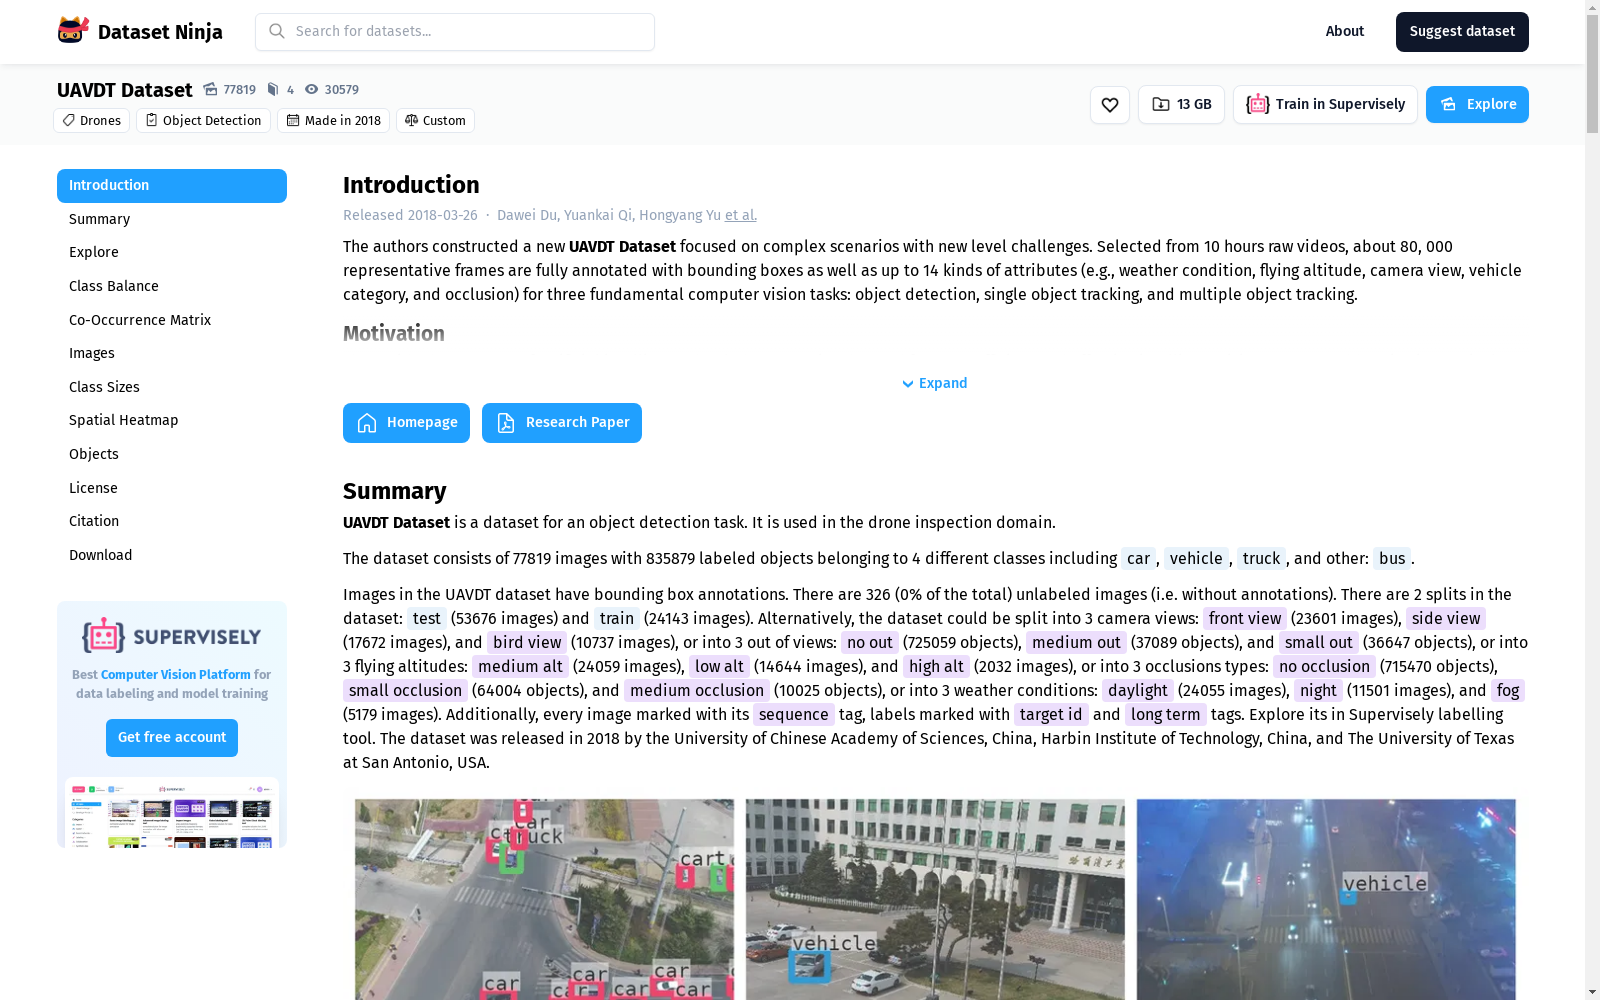
Task: Click the Dataset Ninja logo icon
Action: (x=71, y=29)
